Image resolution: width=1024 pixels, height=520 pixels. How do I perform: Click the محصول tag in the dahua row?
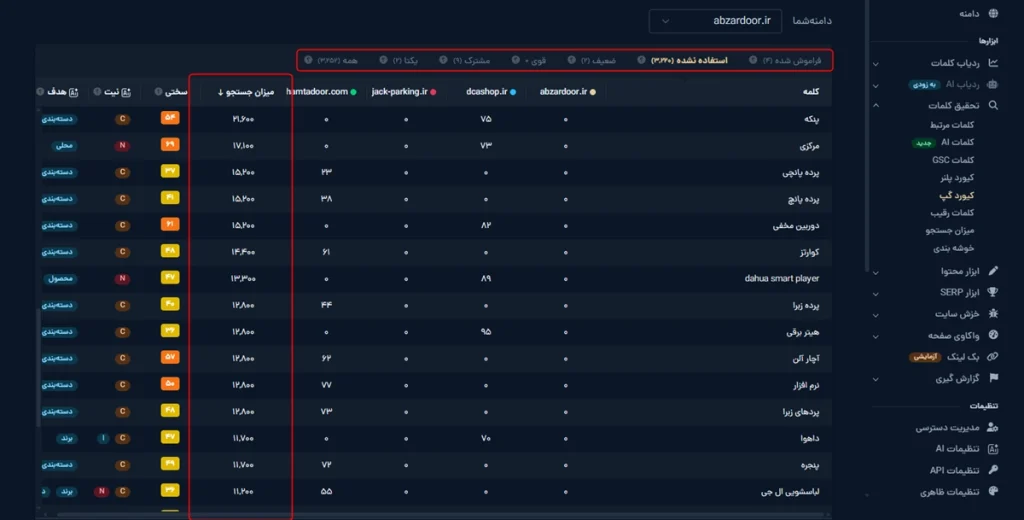click(x=60, y=279)
